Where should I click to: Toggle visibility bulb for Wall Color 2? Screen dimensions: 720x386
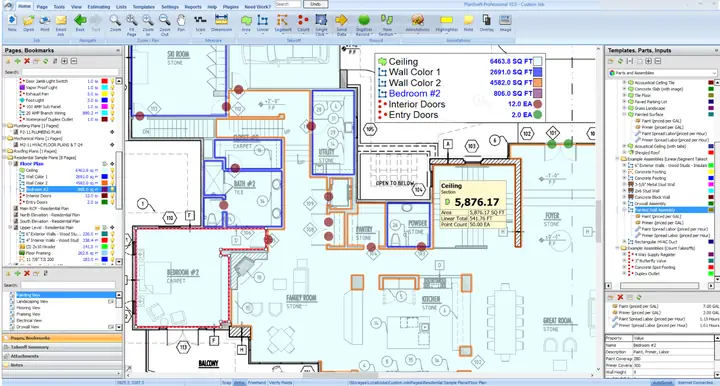click(112, 183)
